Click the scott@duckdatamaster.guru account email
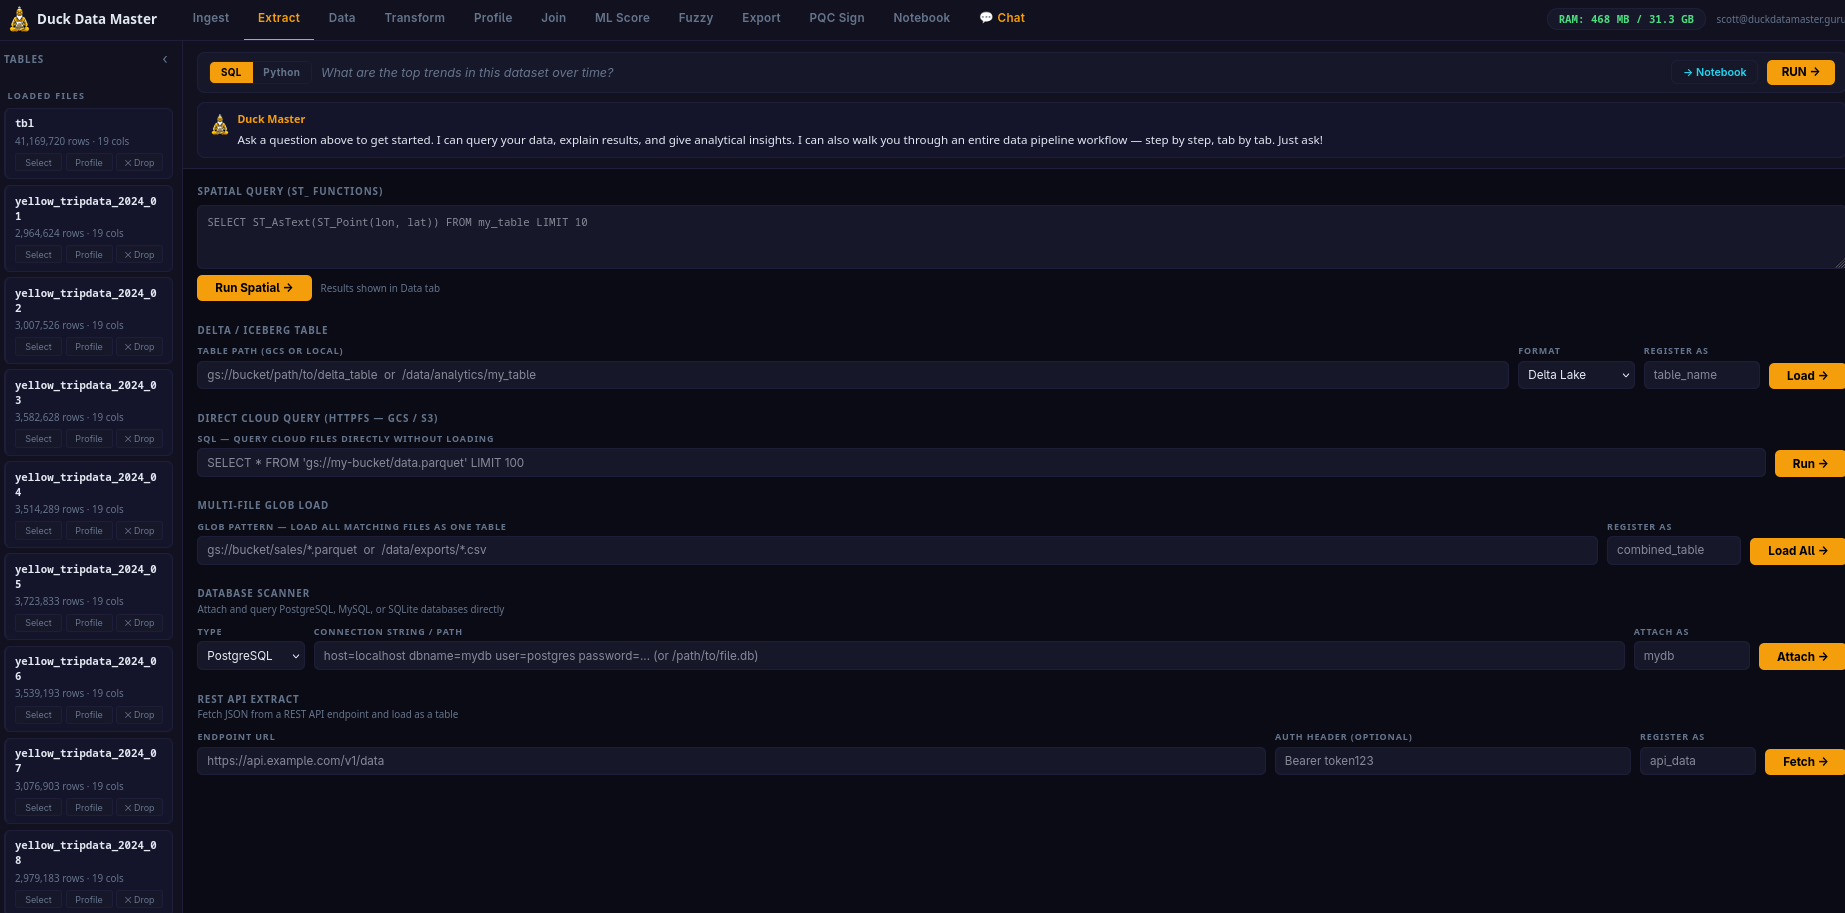Screen dimensions: 1845x913 click(1780, 19)
